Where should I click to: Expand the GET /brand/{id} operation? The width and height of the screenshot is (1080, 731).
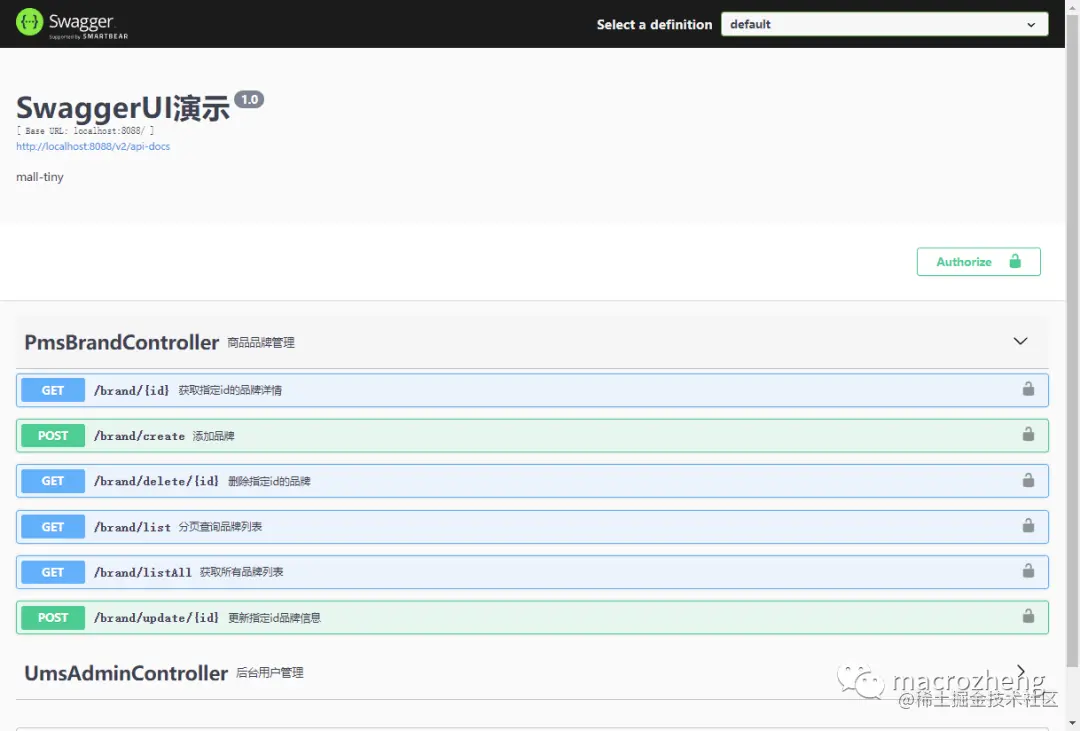[532, 390]
